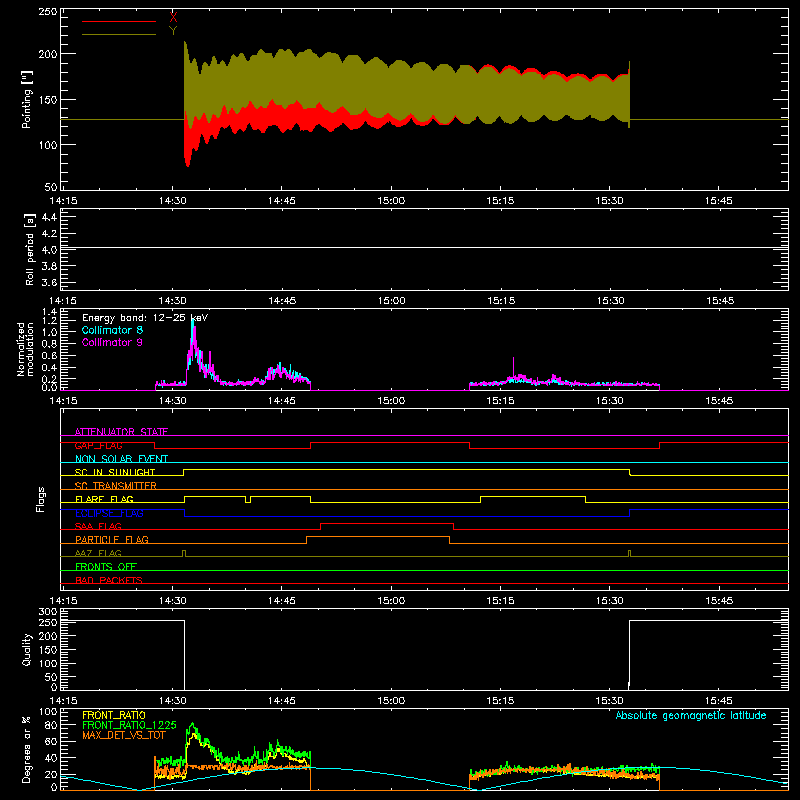This screenshot has width=800, height=800.
Task: Select the green FRONT_RATIO_1225 legend label
Action: pyautogui.click(x=129, y=725)
